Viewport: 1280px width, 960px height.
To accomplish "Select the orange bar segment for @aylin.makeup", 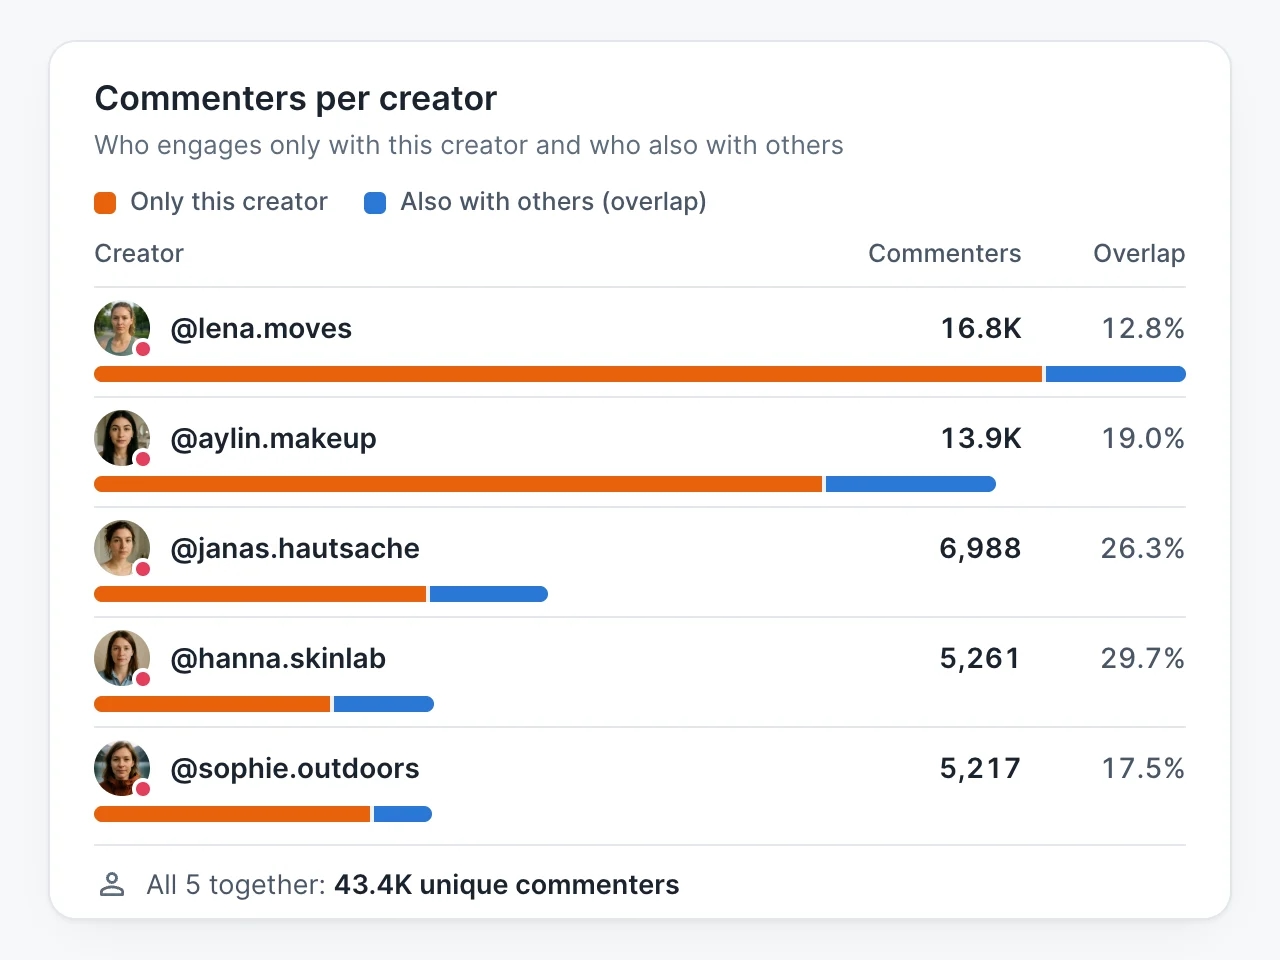I will pyautogui.click(x=458, y=484).
